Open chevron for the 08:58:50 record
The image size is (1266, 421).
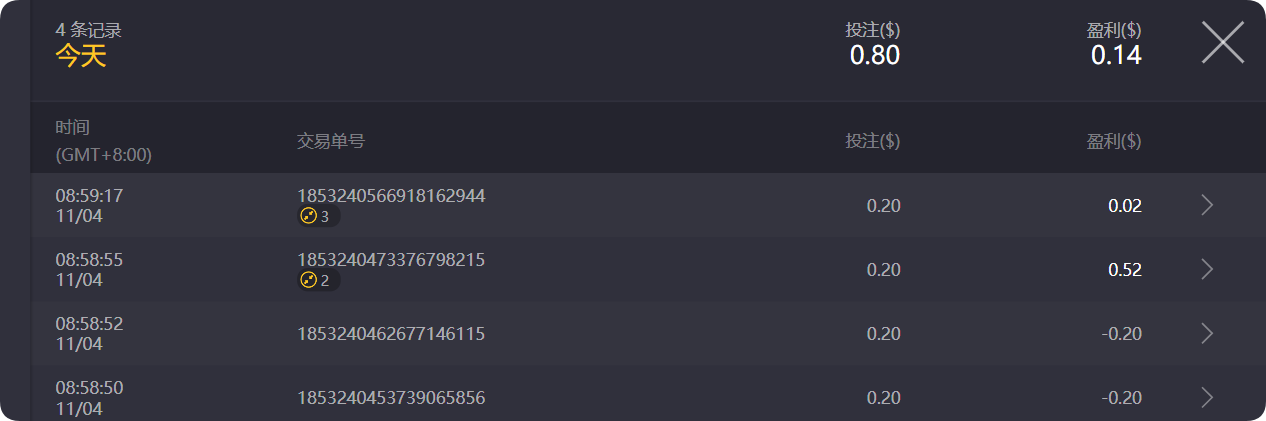(1207, 397)
